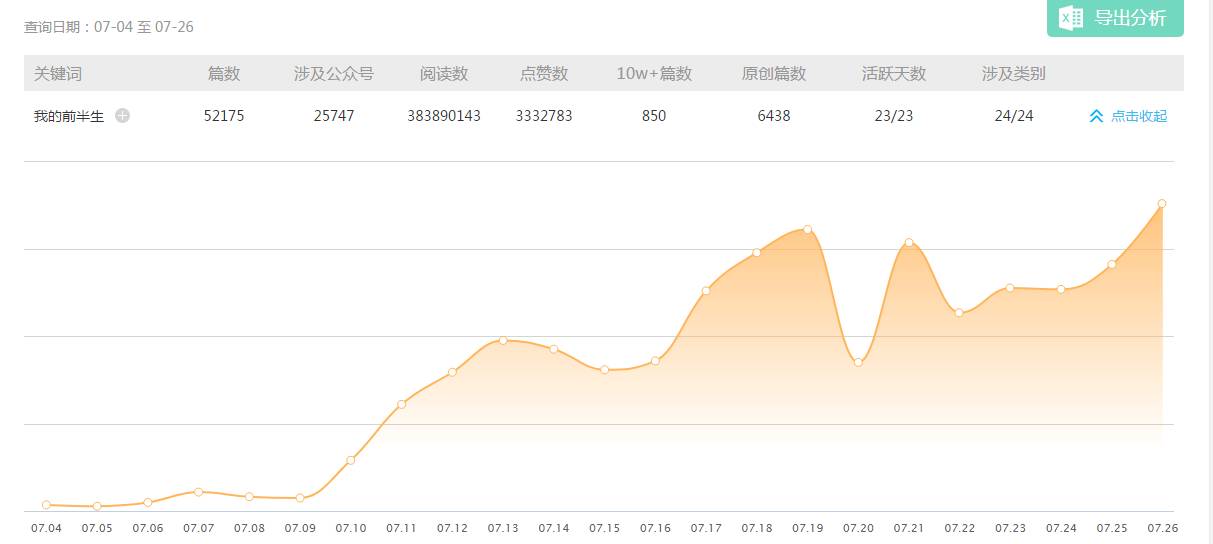
Task: Click the chart data point for 07.23
Action: [x=1010, y=288]
